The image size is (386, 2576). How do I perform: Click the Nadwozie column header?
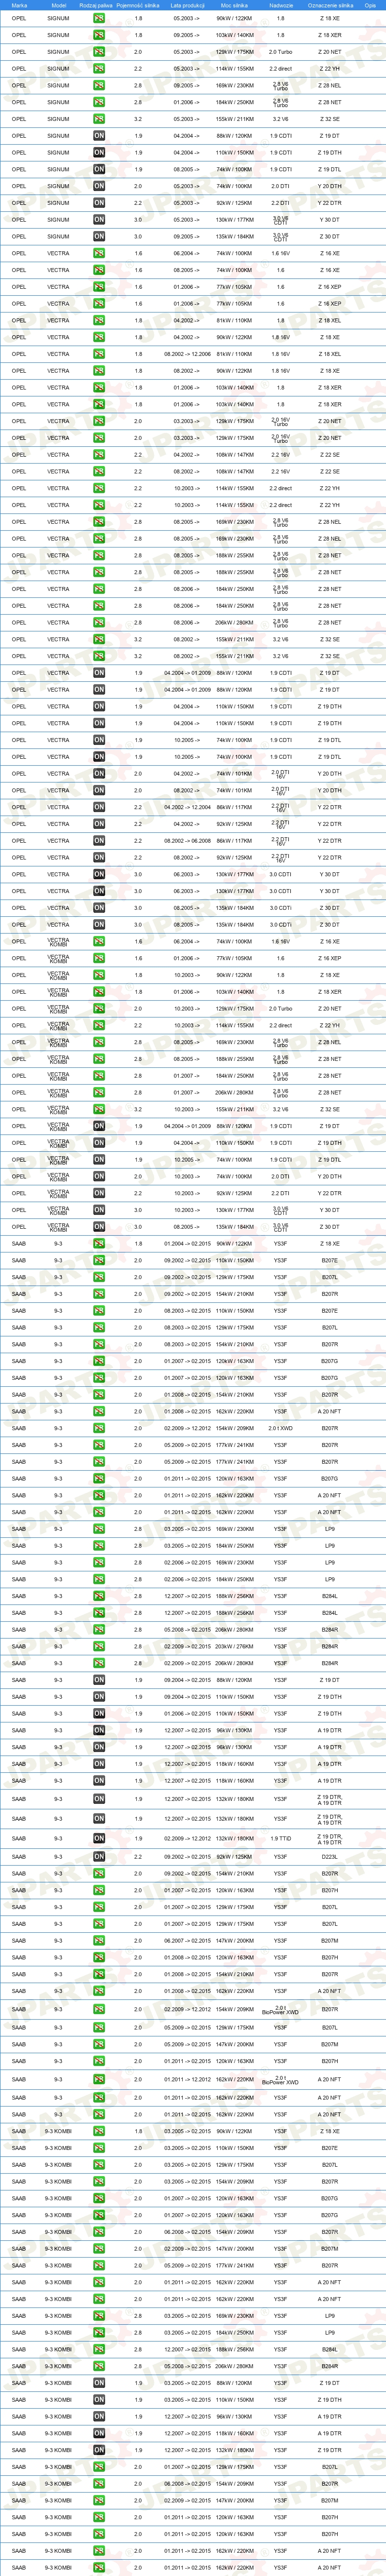pos(281,5)
